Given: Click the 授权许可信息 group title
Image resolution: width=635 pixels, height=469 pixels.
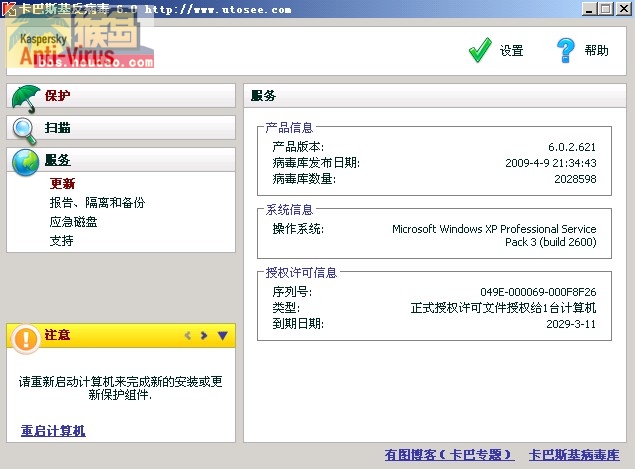Looking at the screenshot, I should (x=301, y=273).
